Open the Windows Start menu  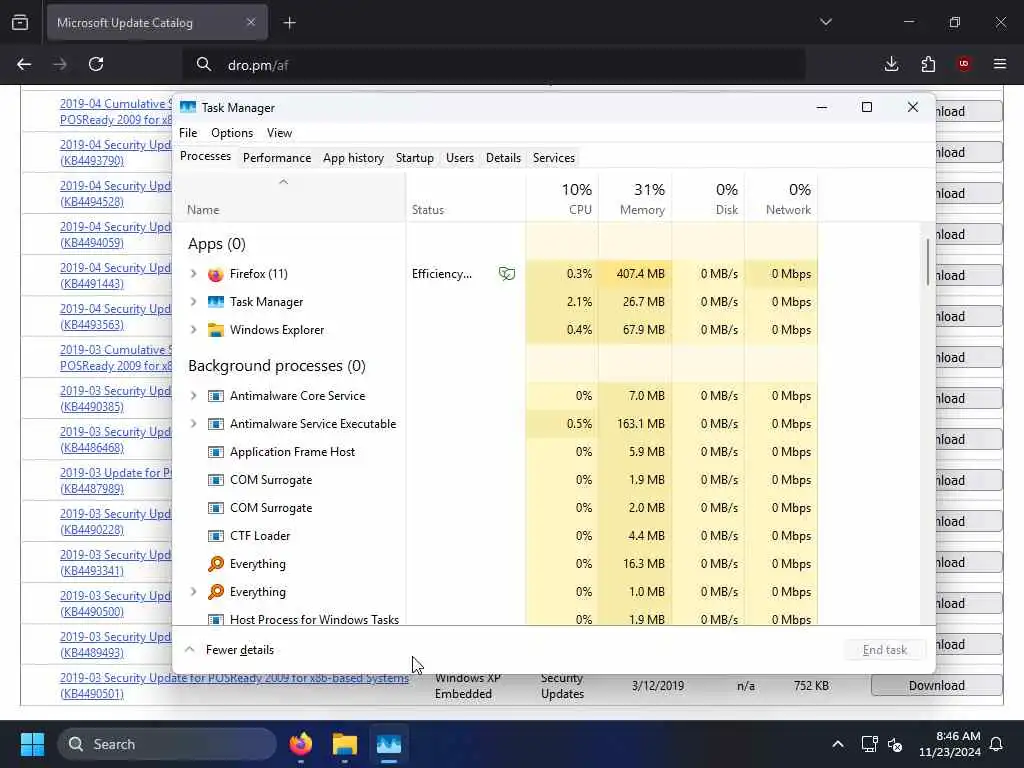click(32, 744)
